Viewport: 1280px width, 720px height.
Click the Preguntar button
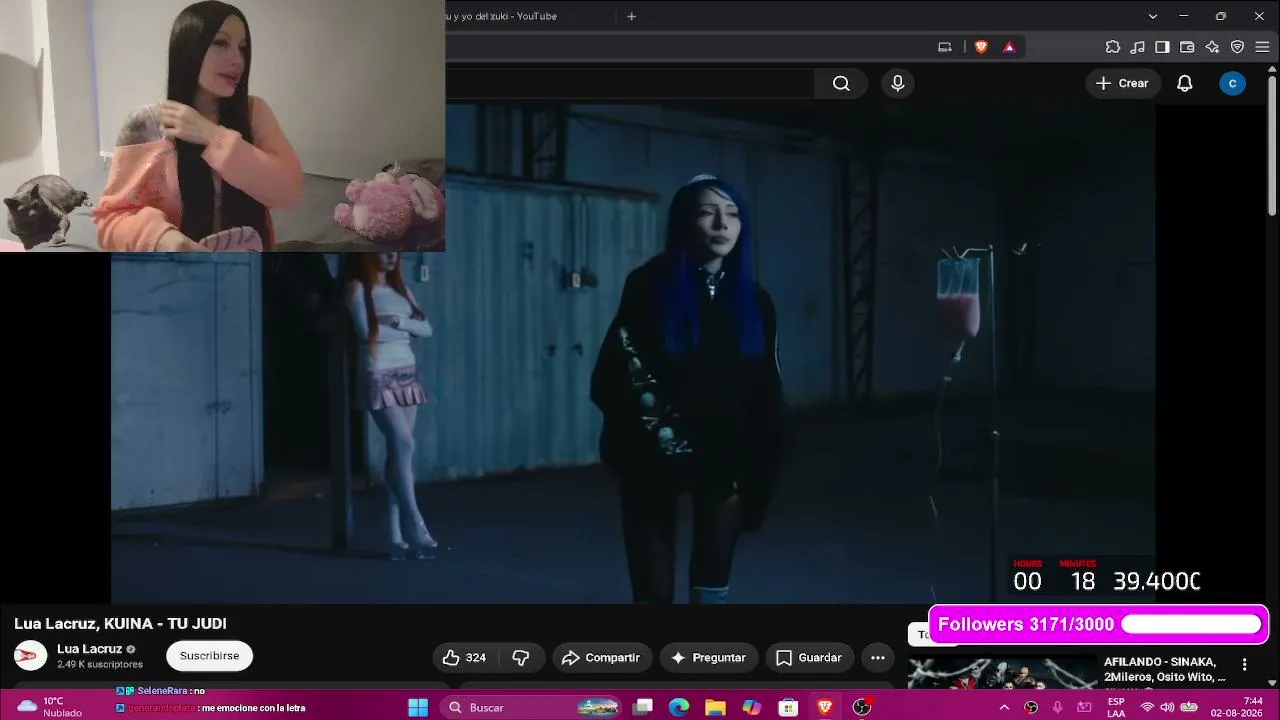pyautogui.click(x=708, y=657)
